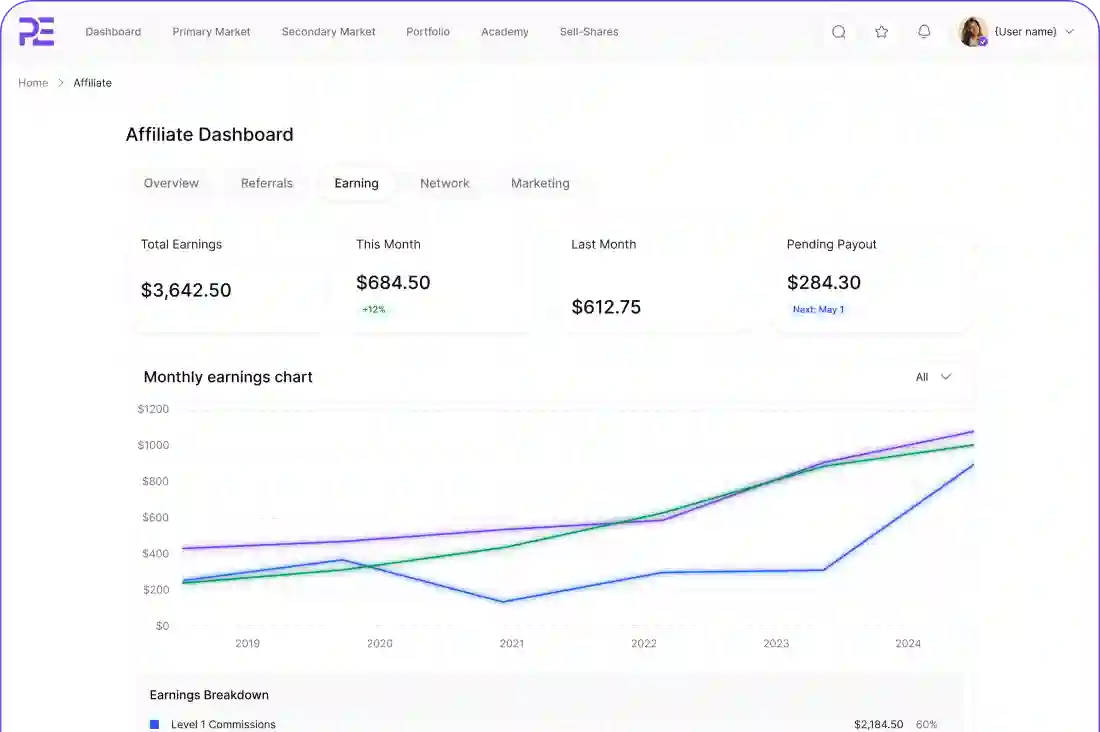Click the Pending Payout card title
The height and width of the screenshot is (732, 1100).
[831, 244]
